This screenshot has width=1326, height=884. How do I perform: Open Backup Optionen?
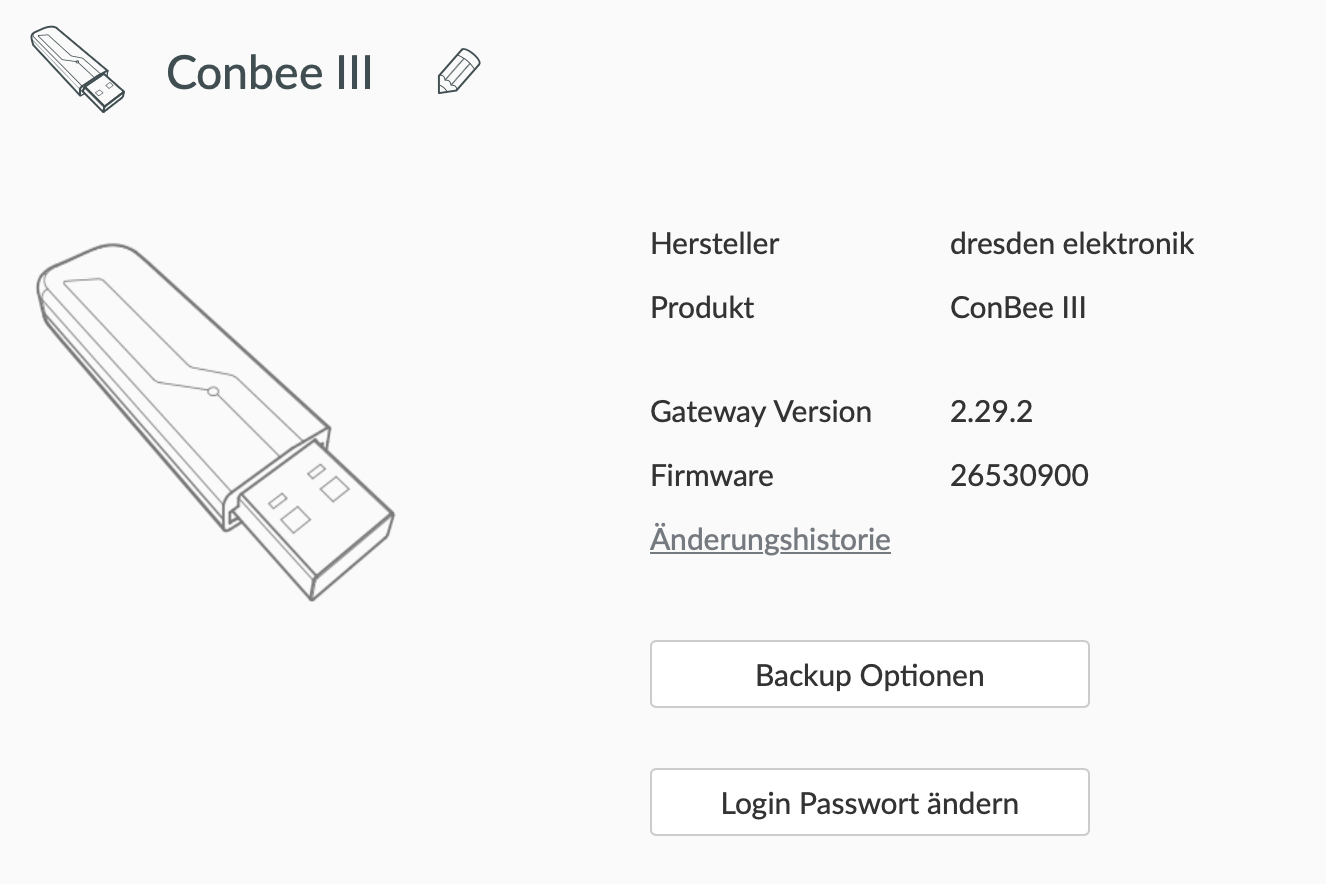point(869,675)
